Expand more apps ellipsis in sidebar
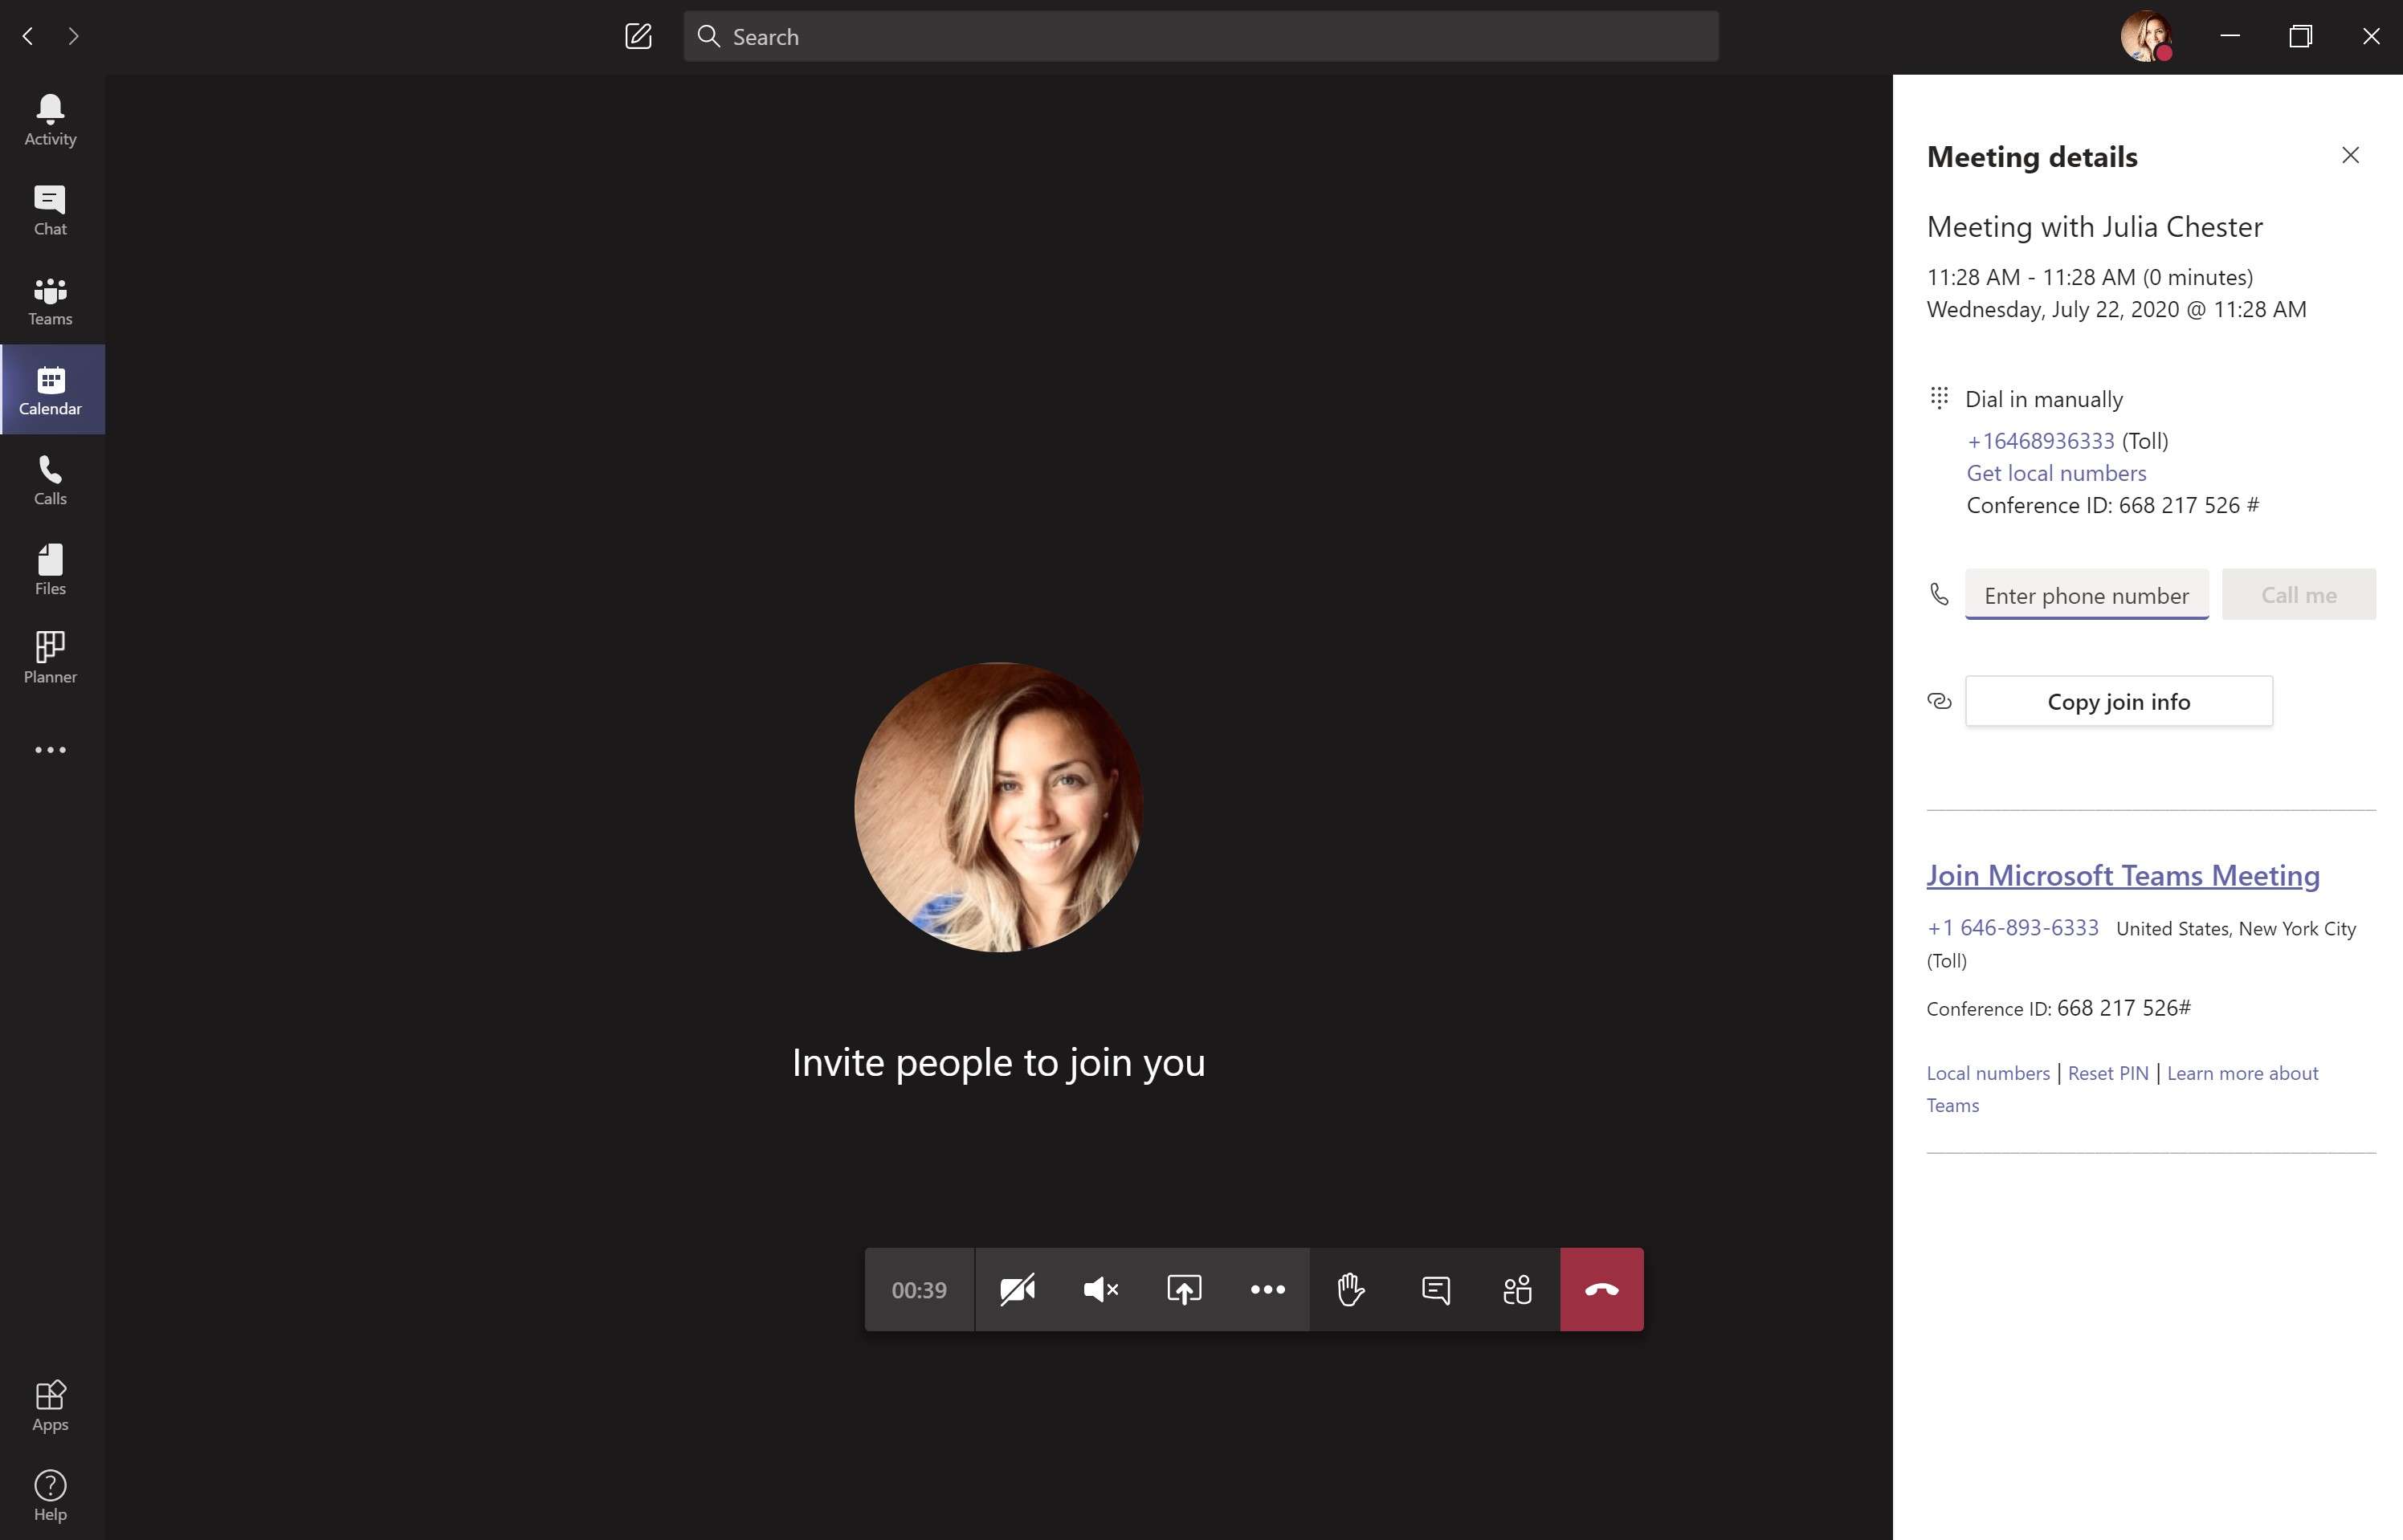This screenshot has width=2403, height=1540. [x=50, y=750]
